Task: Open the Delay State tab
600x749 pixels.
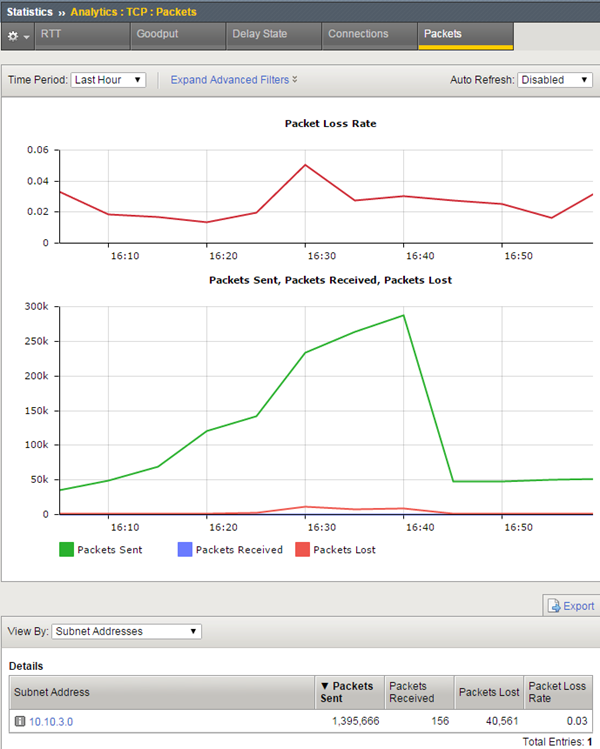Action: tap(259, 34)
